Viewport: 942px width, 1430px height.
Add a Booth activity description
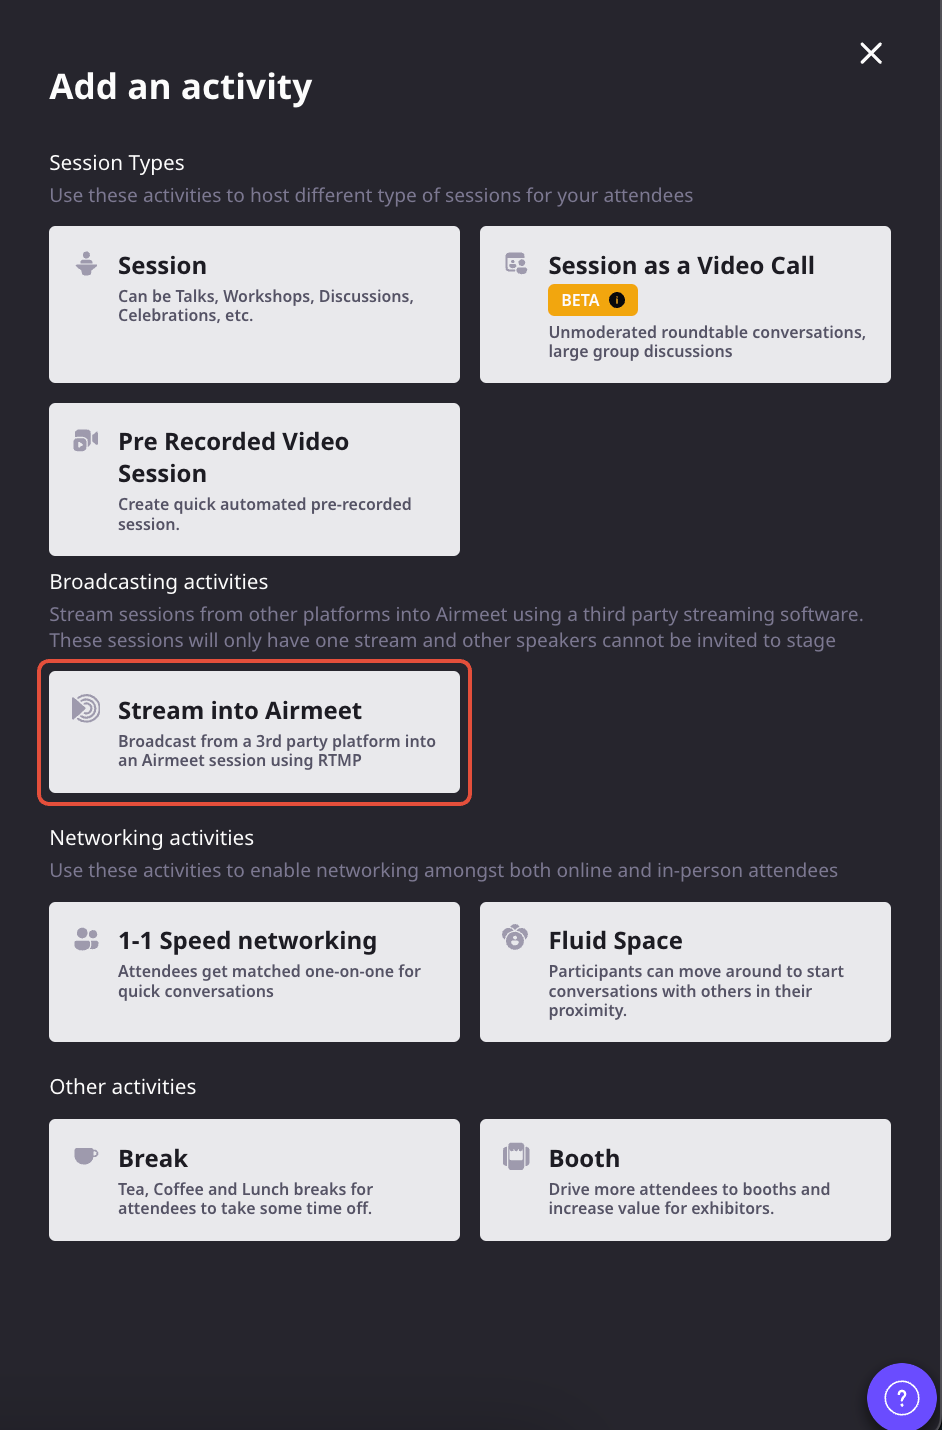pyautogui.click(x=689, y=1199)
